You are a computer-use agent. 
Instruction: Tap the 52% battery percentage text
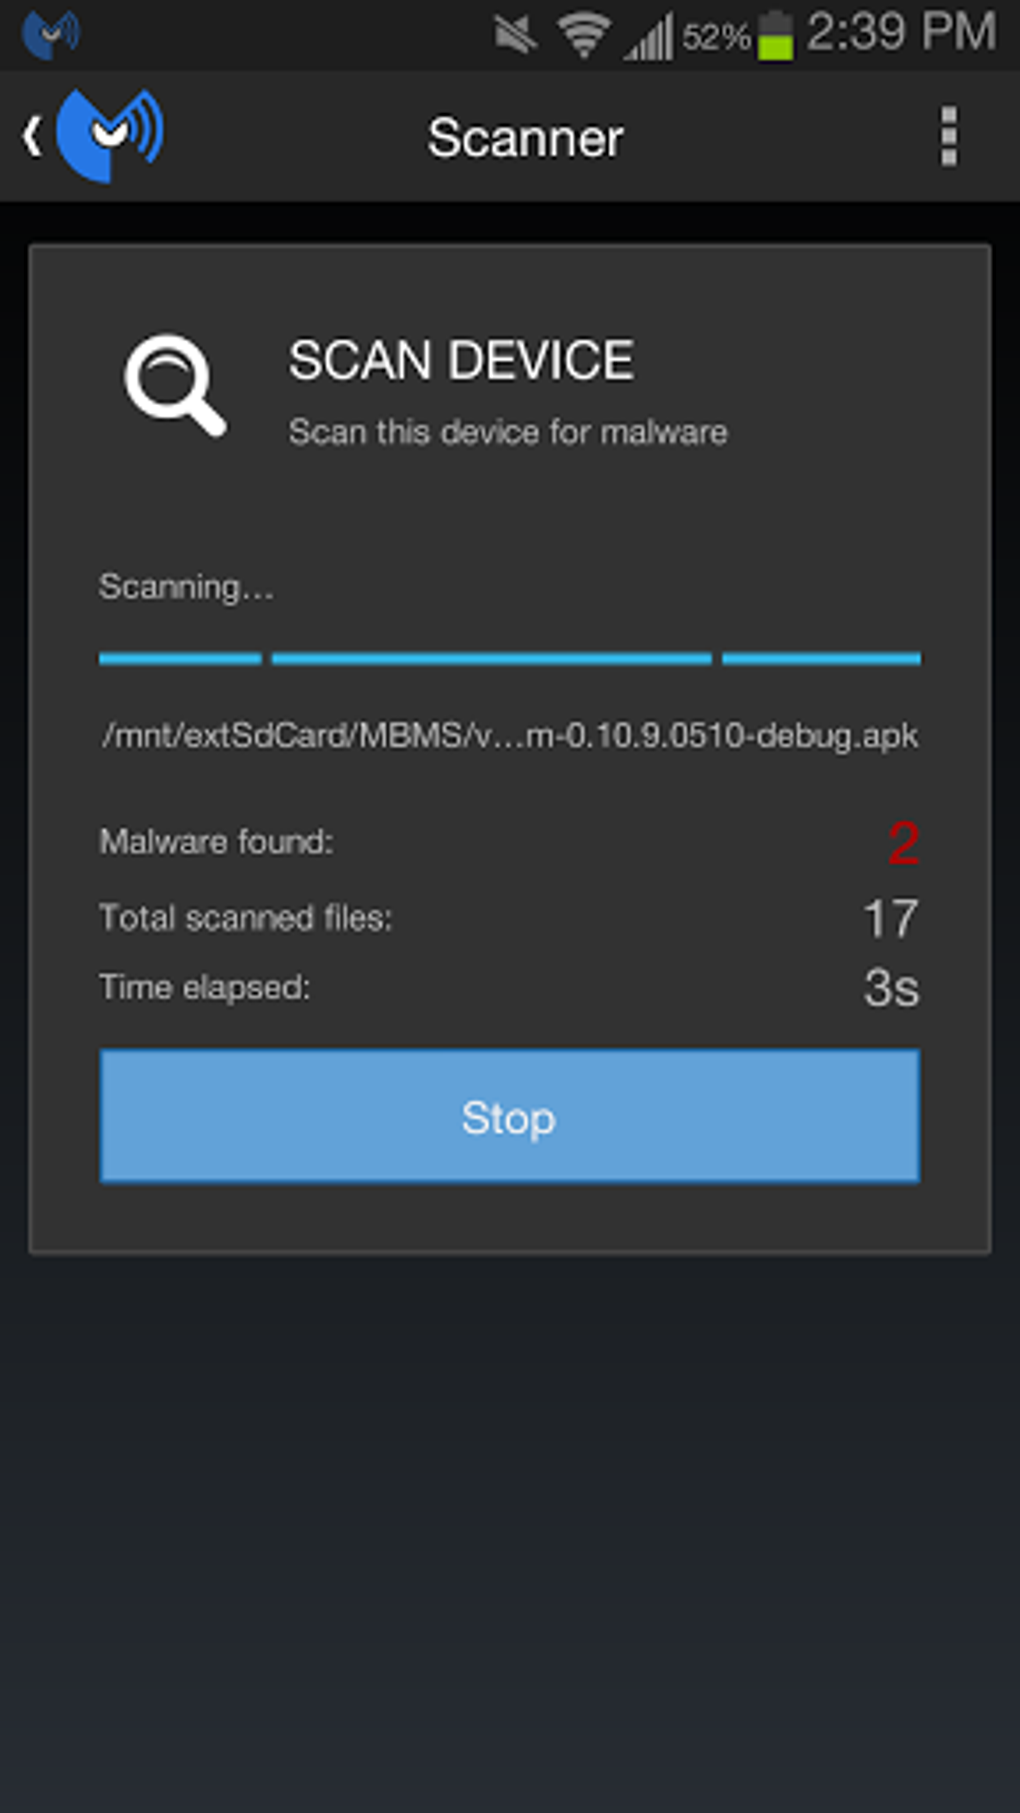[716, 38]
